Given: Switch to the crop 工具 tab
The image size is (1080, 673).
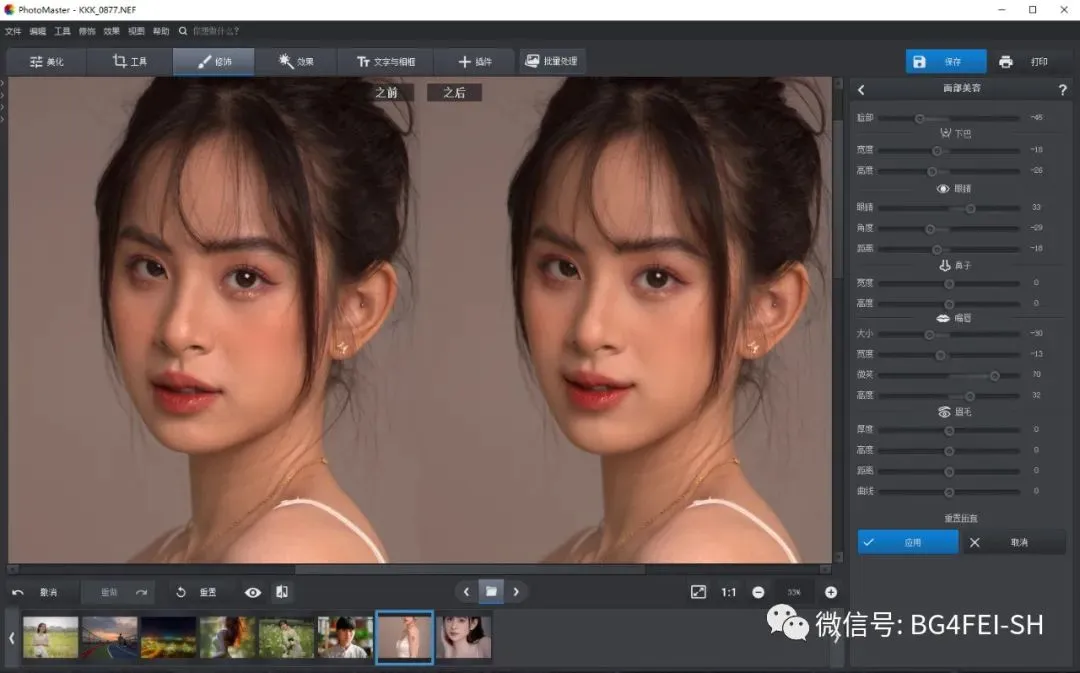Looking at the screenshot, I should pyautogui.click(x=129, y=61).
